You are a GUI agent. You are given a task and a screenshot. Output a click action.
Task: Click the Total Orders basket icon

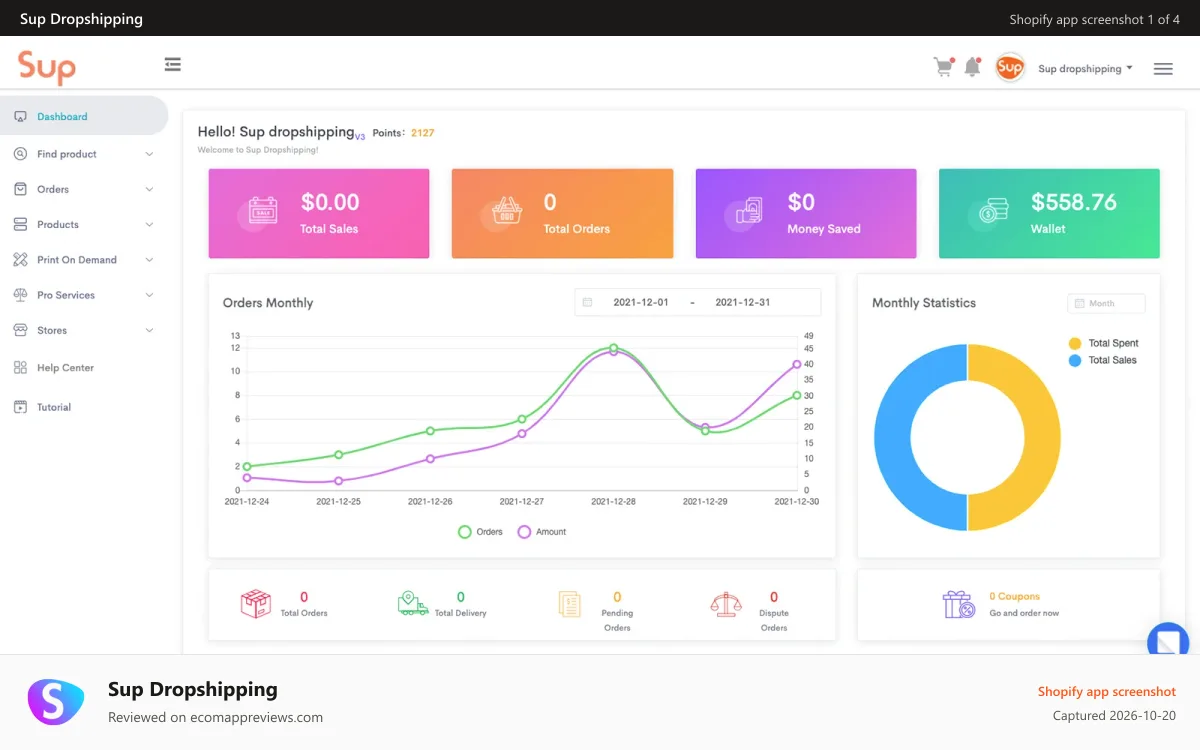(507, 212)
